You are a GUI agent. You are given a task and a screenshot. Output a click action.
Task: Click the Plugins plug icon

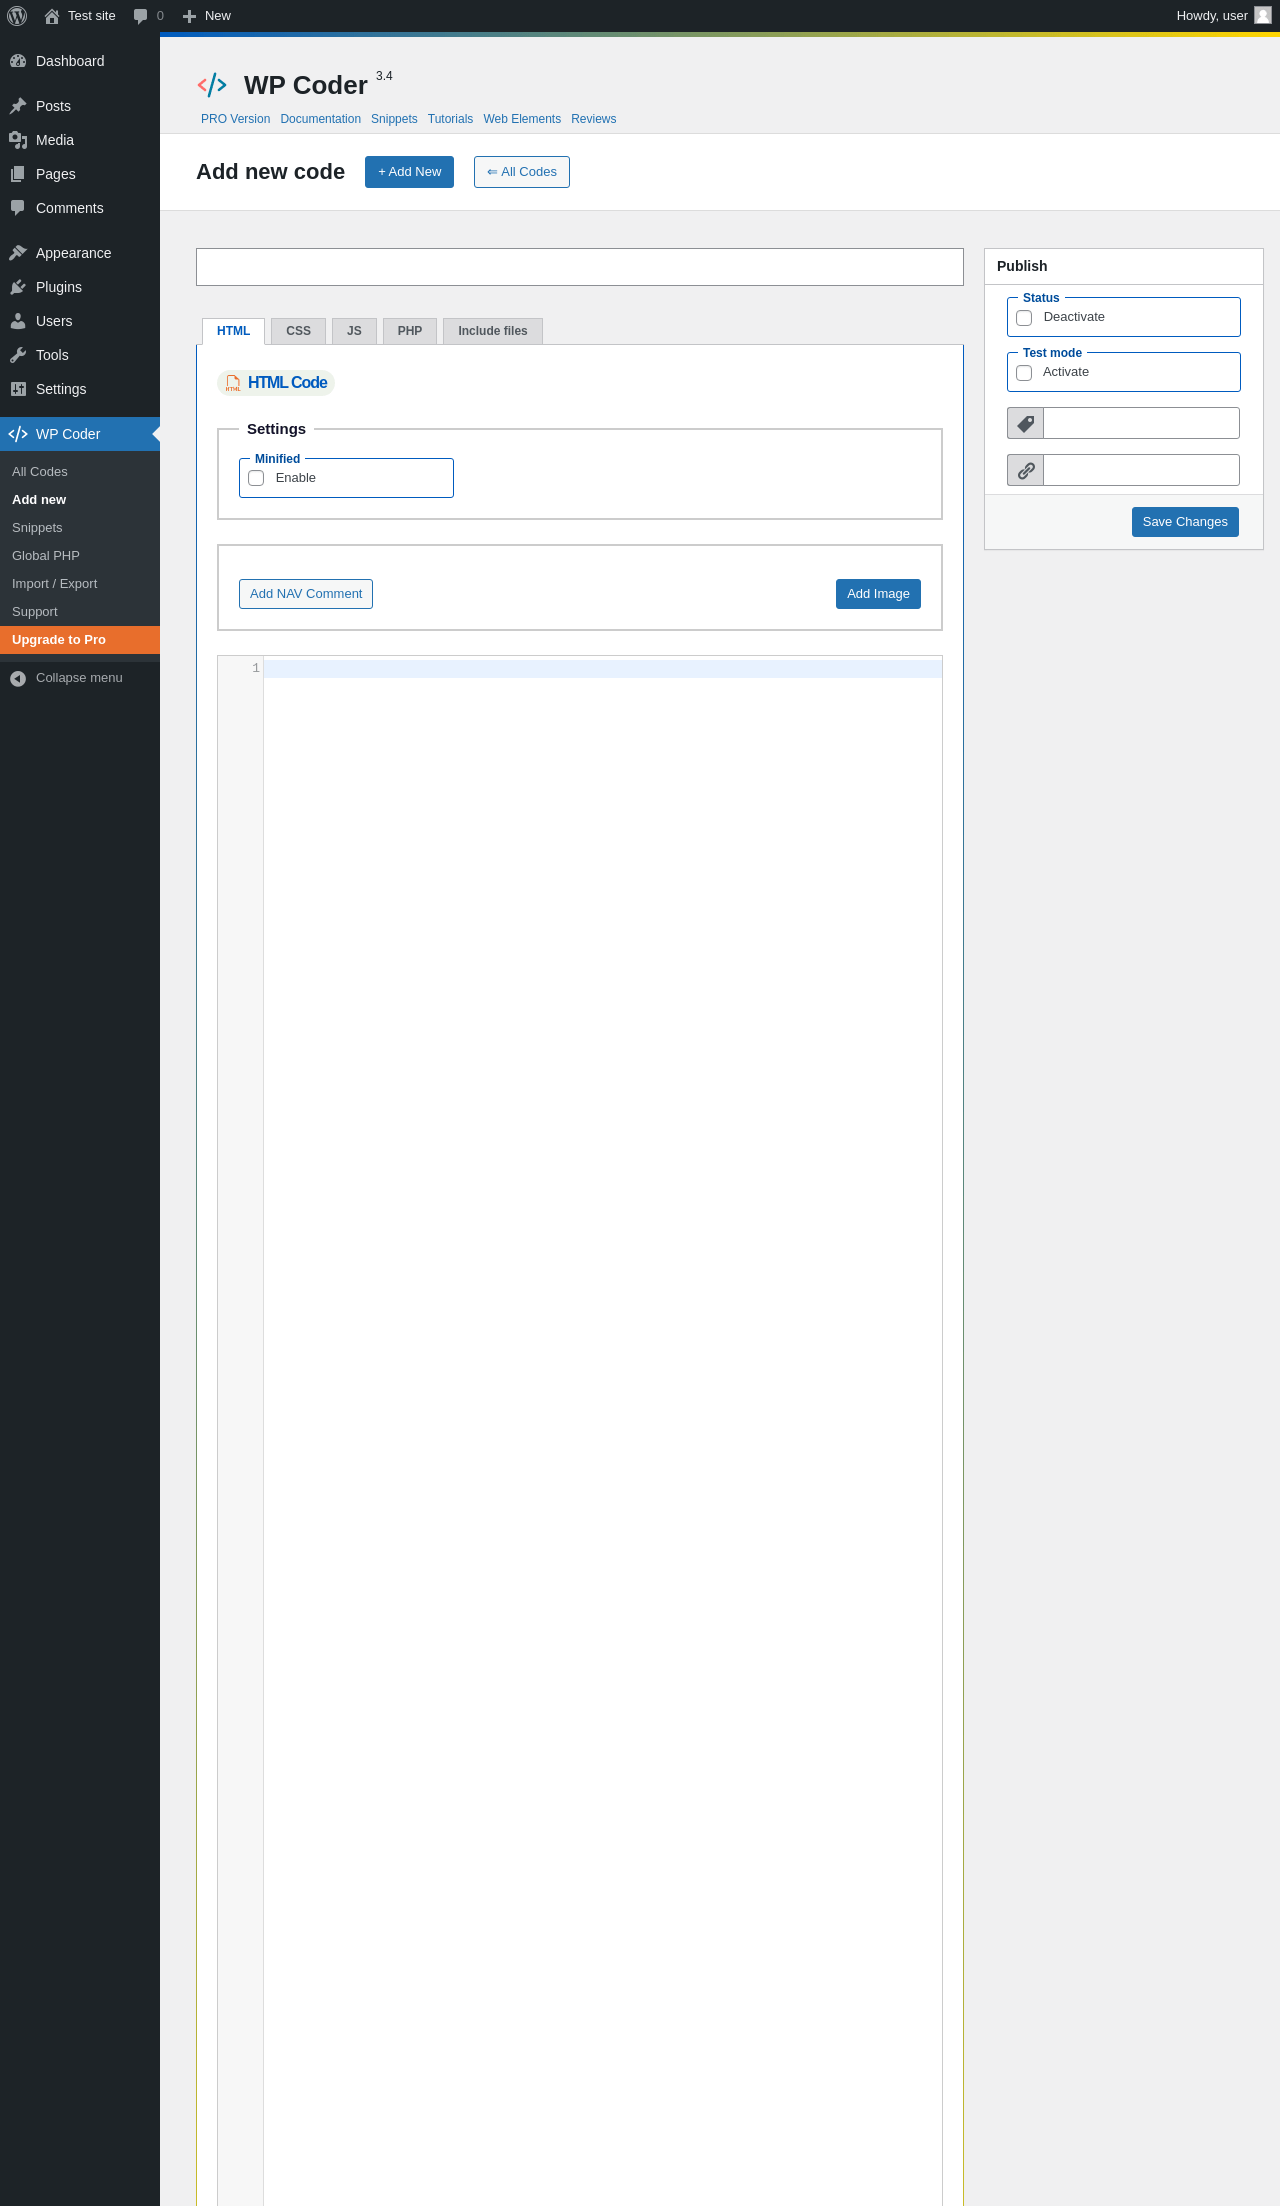click(18, 287)
